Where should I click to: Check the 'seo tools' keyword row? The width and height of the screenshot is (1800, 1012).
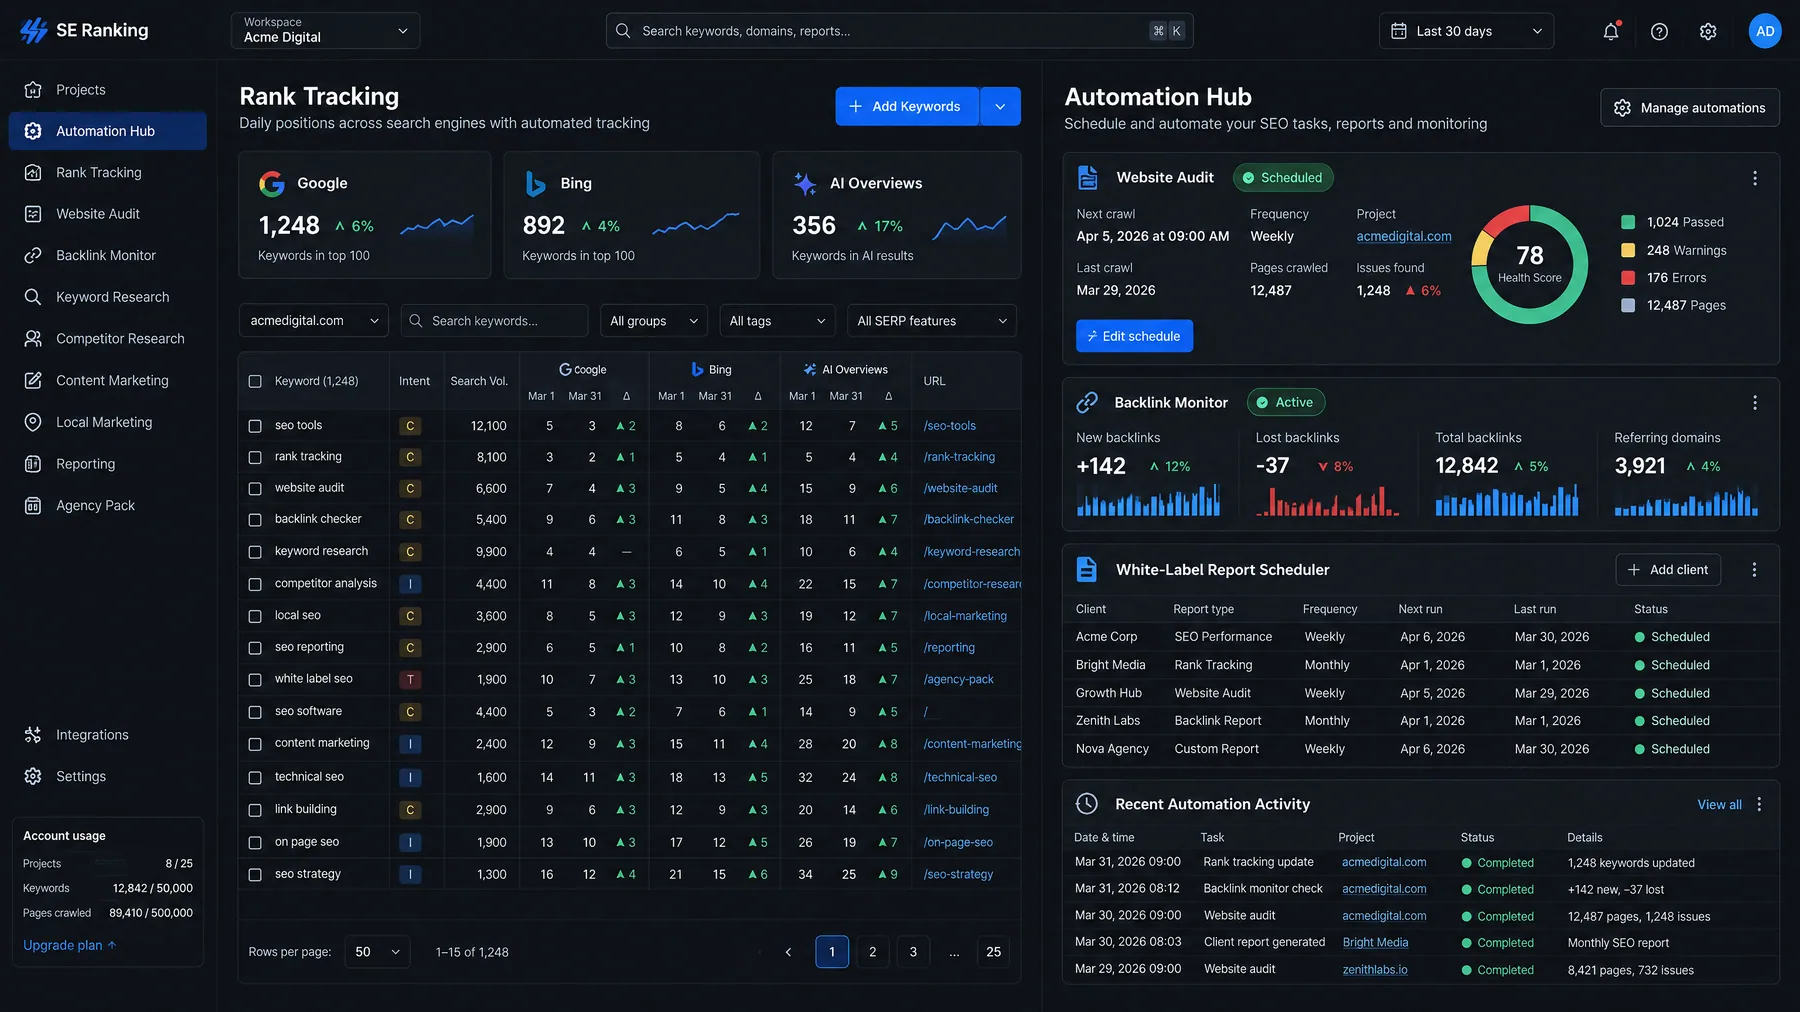(255, 426)
